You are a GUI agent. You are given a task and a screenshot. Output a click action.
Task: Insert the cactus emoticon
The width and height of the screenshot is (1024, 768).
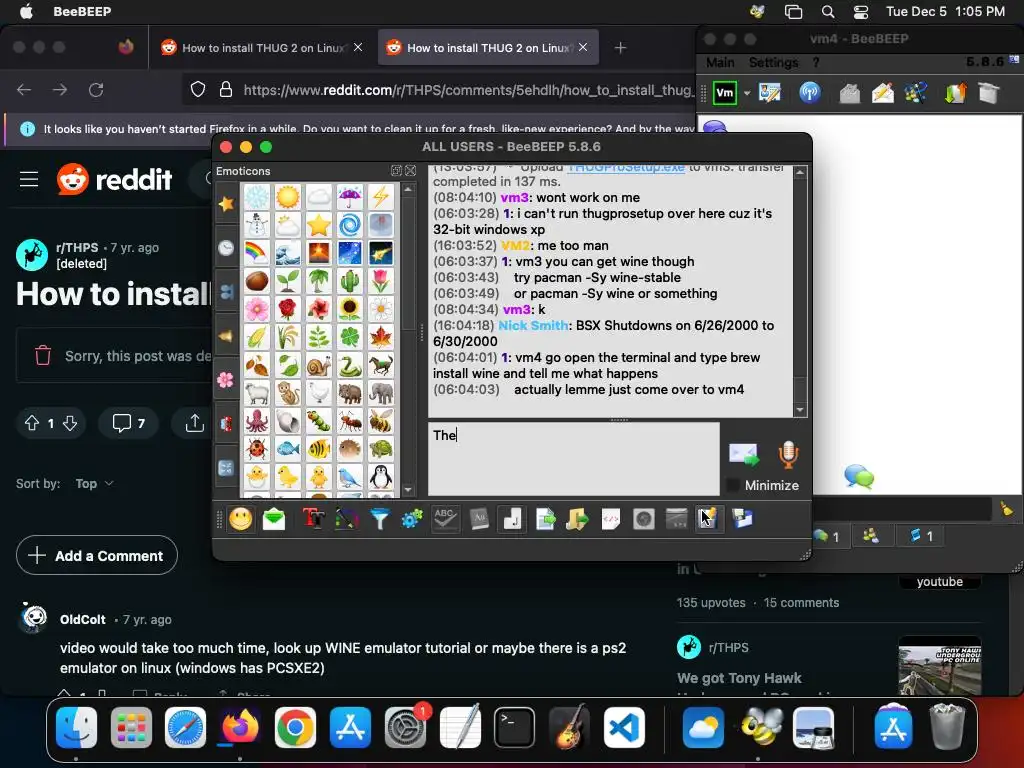(x=349, y=281)
